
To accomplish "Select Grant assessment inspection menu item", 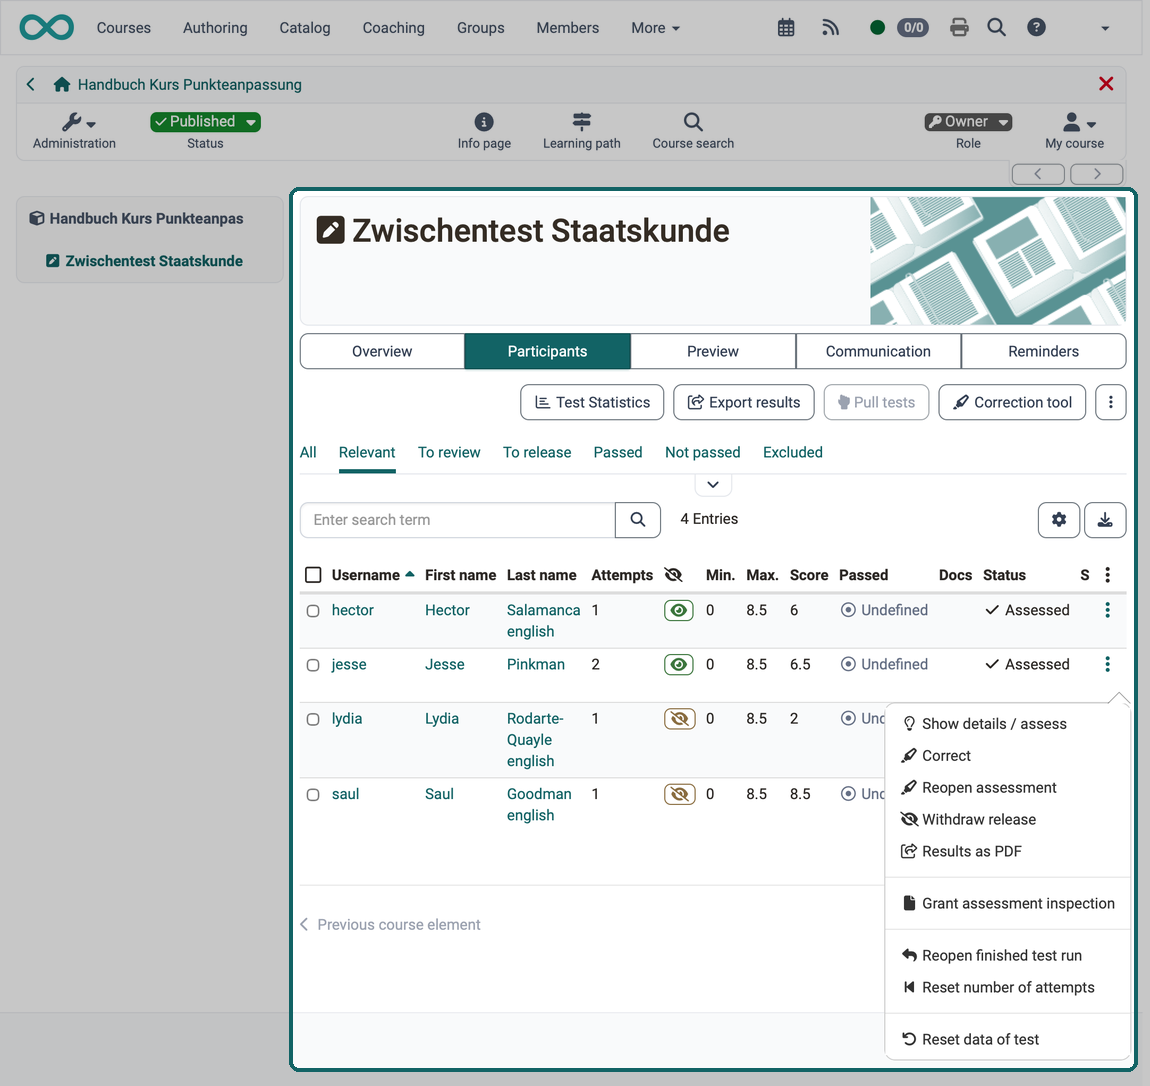I will [1008, 903].
